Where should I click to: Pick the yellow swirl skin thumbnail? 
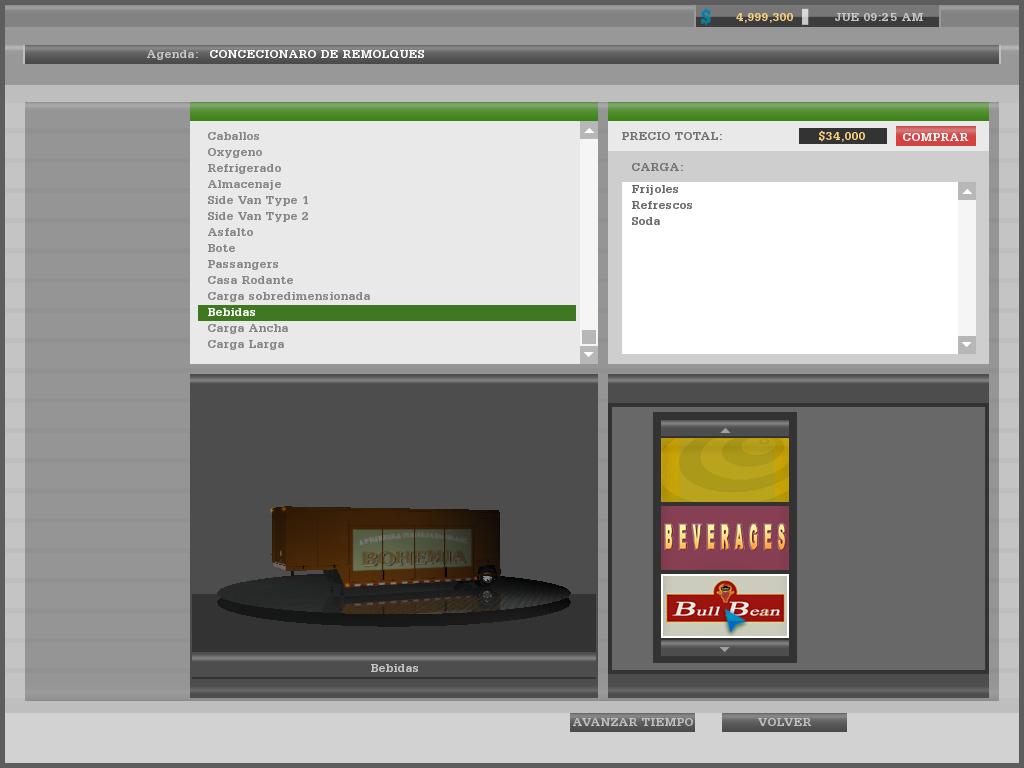pos(725,470)
